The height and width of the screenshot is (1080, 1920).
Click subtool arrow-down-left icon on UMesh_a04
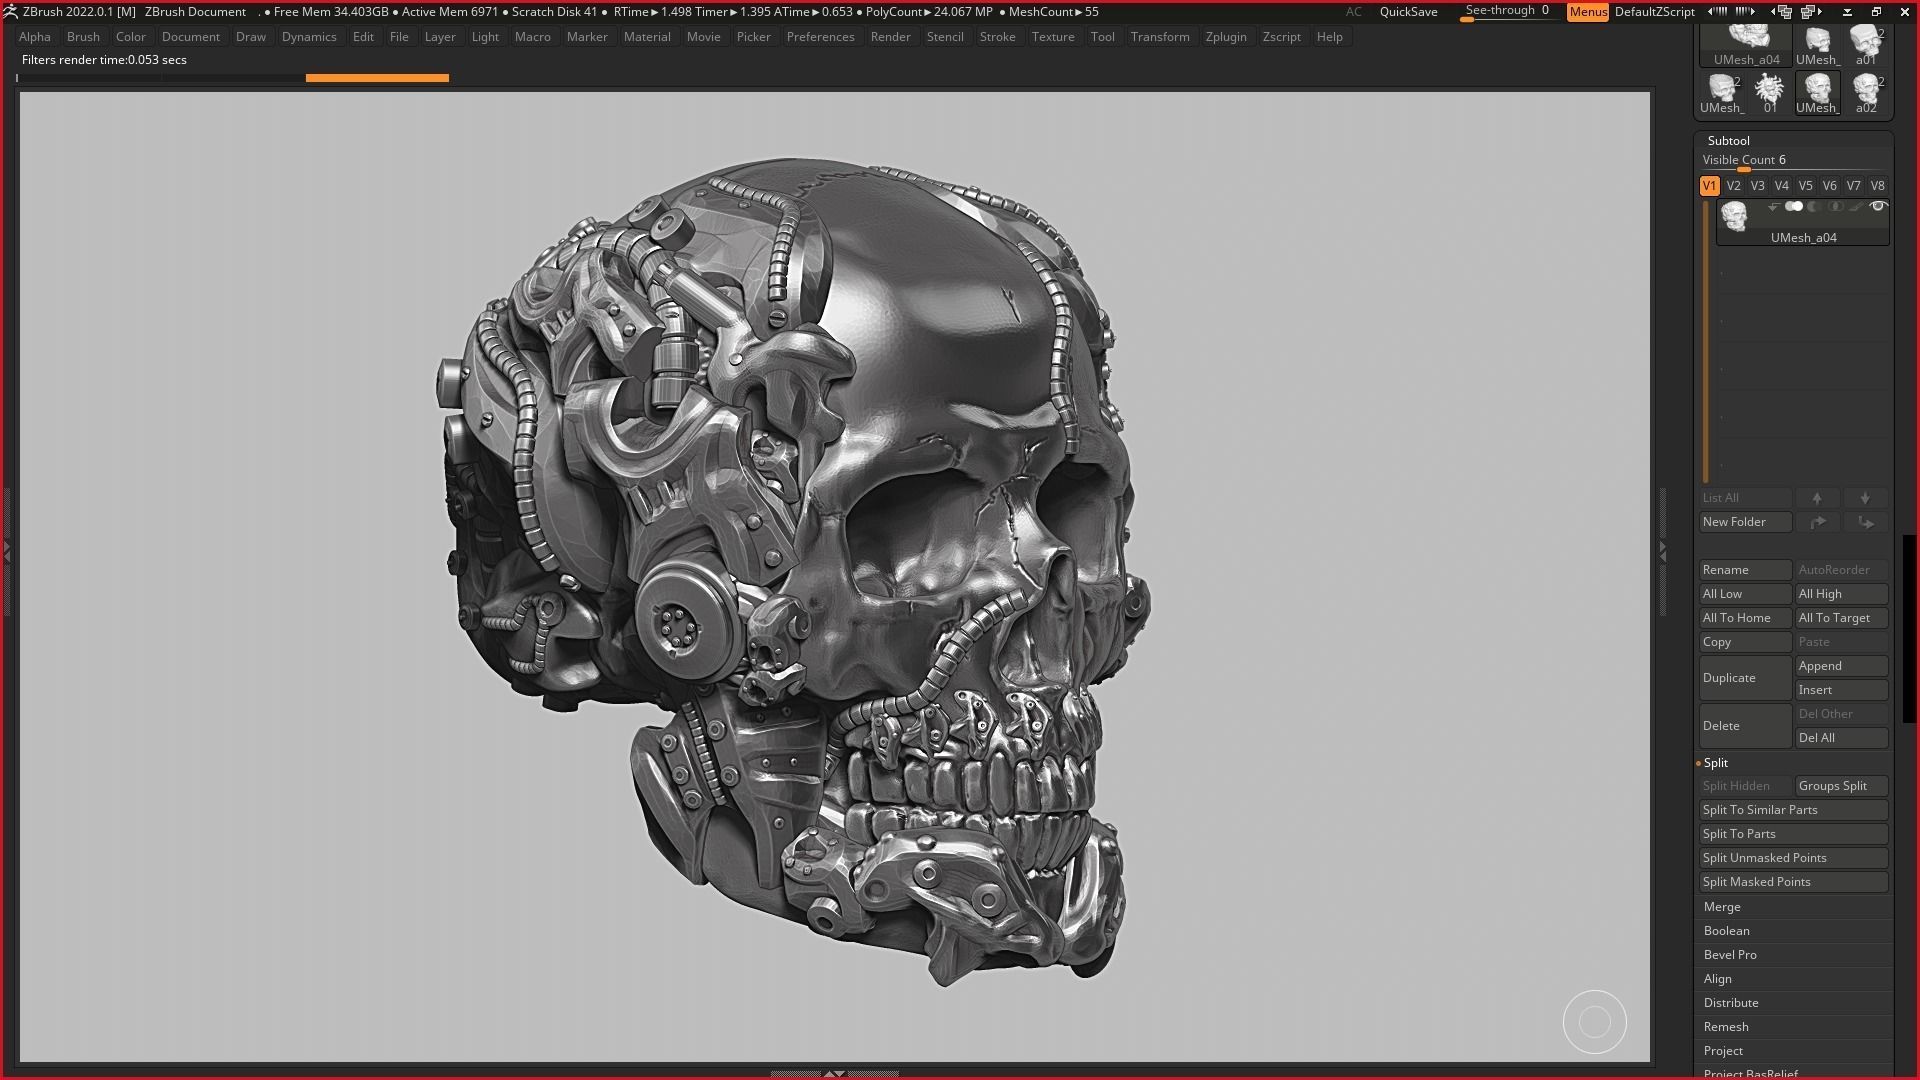tap(1773, 207)
